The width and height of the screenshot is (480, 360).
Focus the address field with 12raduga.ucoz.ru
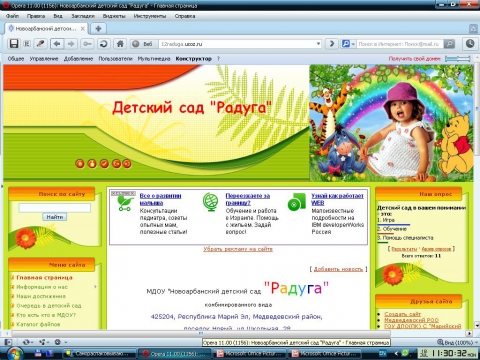click(237, 44)
